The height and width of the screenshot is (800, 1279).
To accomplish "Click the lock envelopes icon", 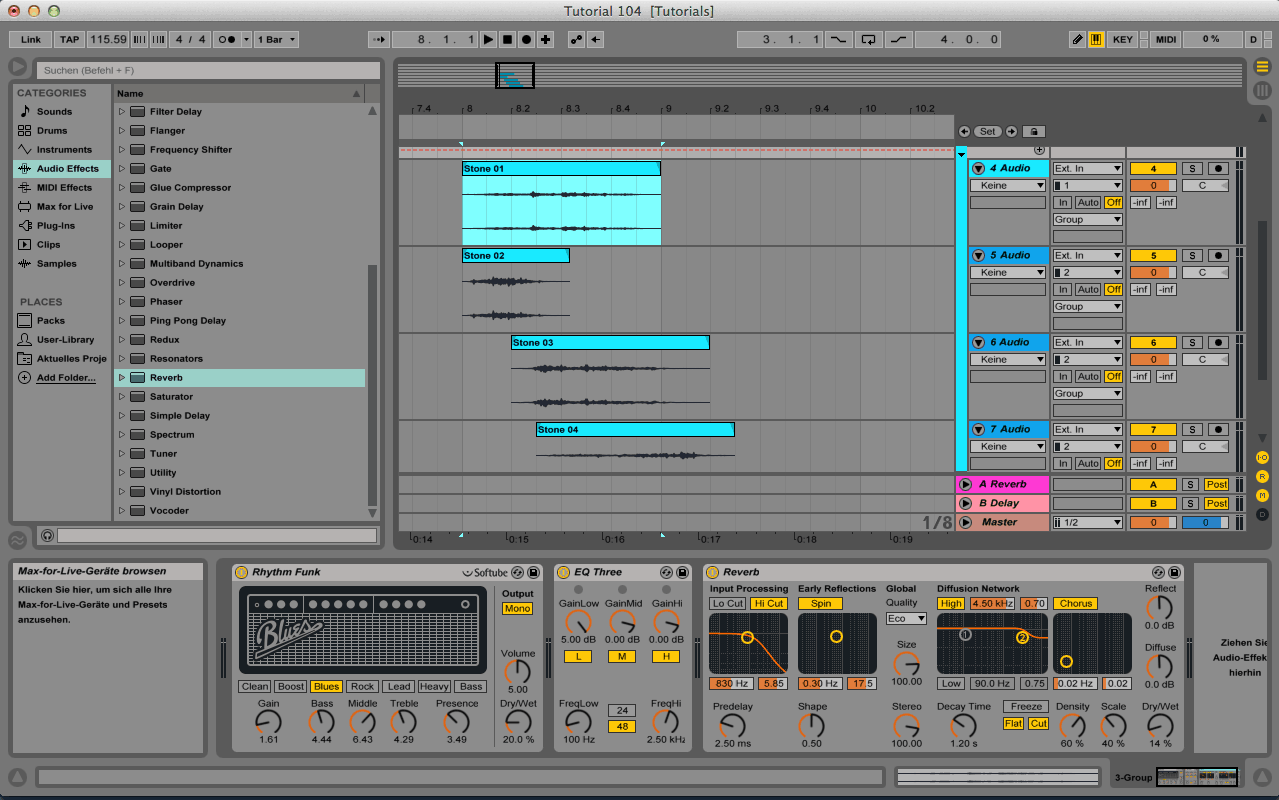I will coord(1034,131).
